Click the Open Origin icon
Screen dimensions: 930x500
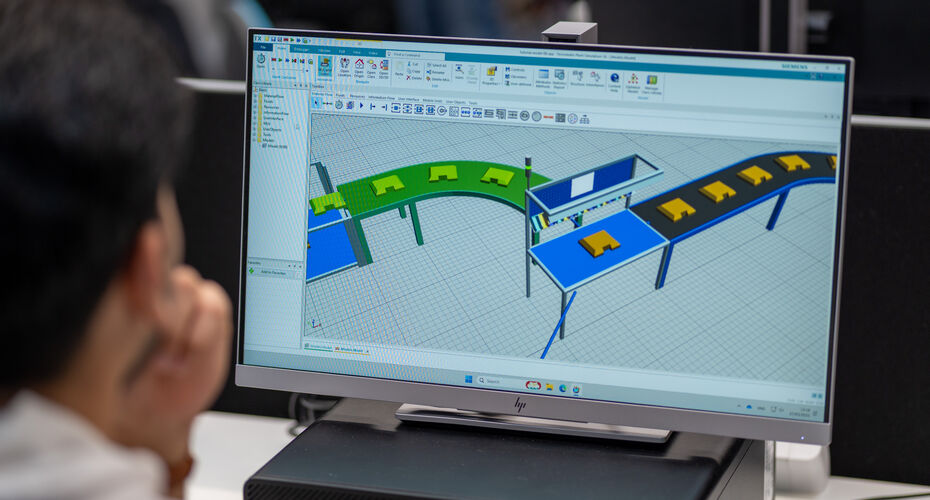(359, 68)
